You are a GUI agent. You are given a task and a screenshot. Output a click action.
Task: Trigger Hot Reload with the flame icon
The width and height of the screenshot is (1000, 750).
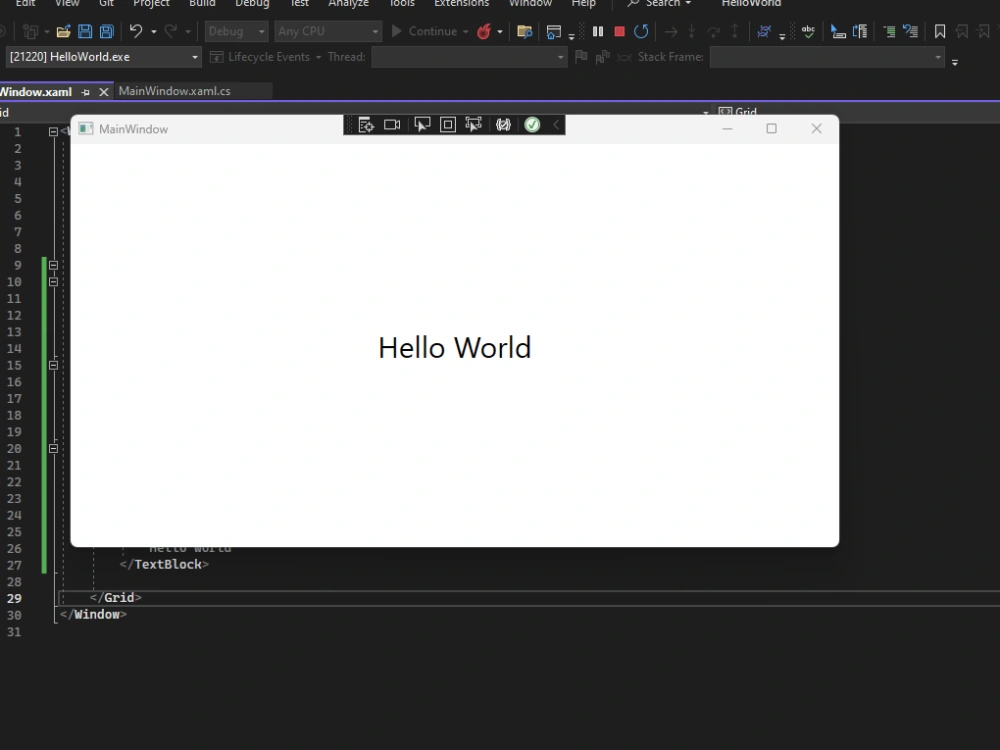(x=483, y=31)
